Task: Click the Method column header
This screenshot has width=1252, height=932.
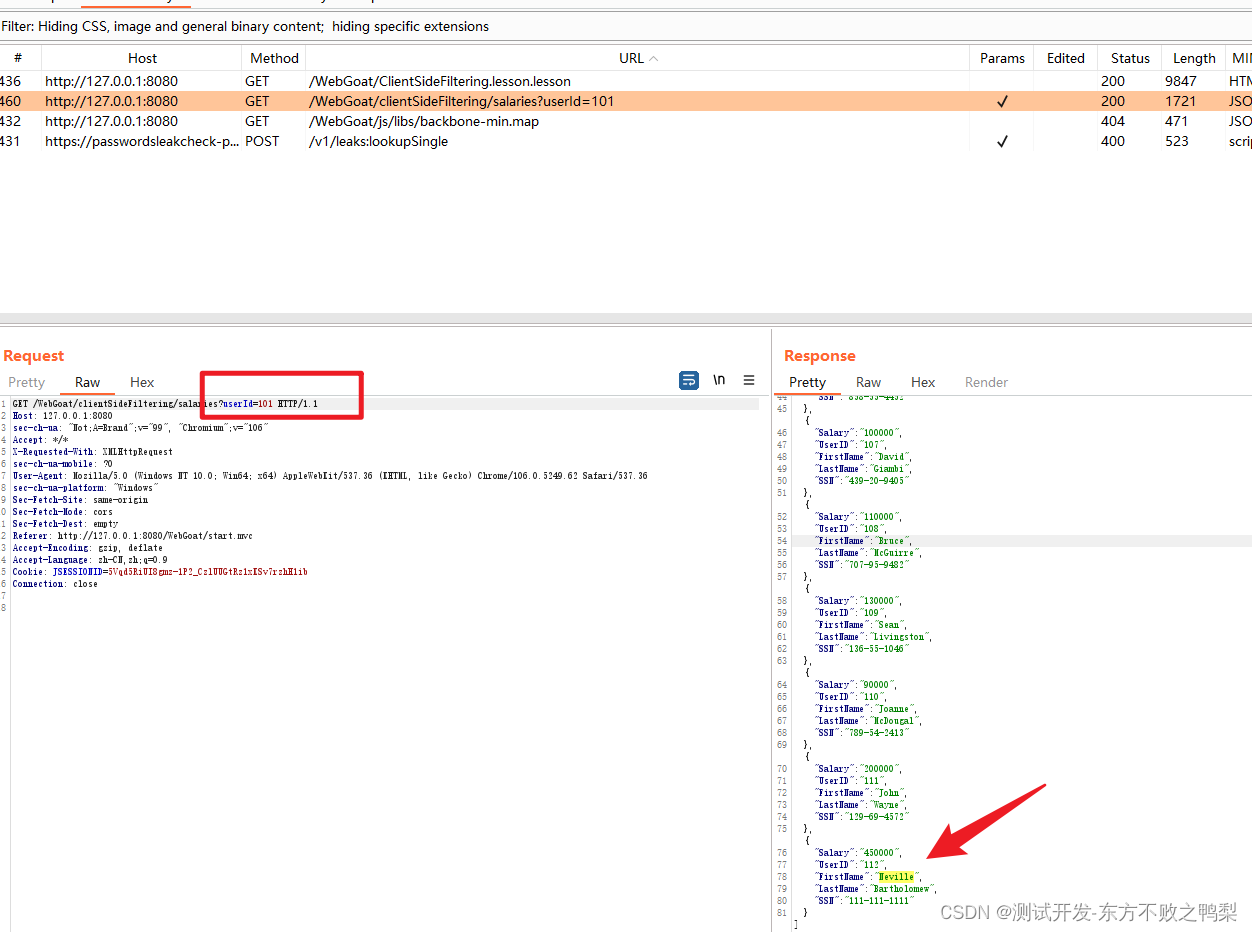Action: (x=274, y=58)
